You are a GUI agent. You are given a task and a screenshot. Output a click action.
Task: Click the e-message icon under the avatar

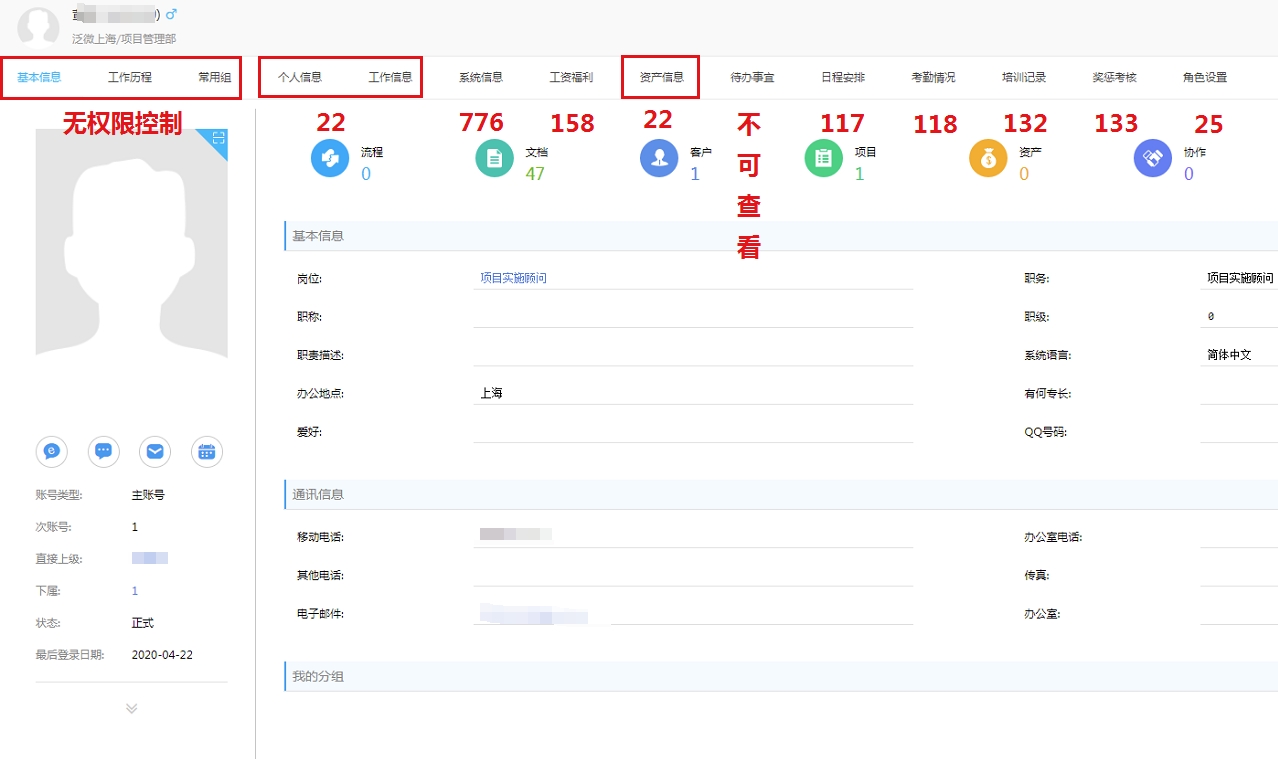52,452
